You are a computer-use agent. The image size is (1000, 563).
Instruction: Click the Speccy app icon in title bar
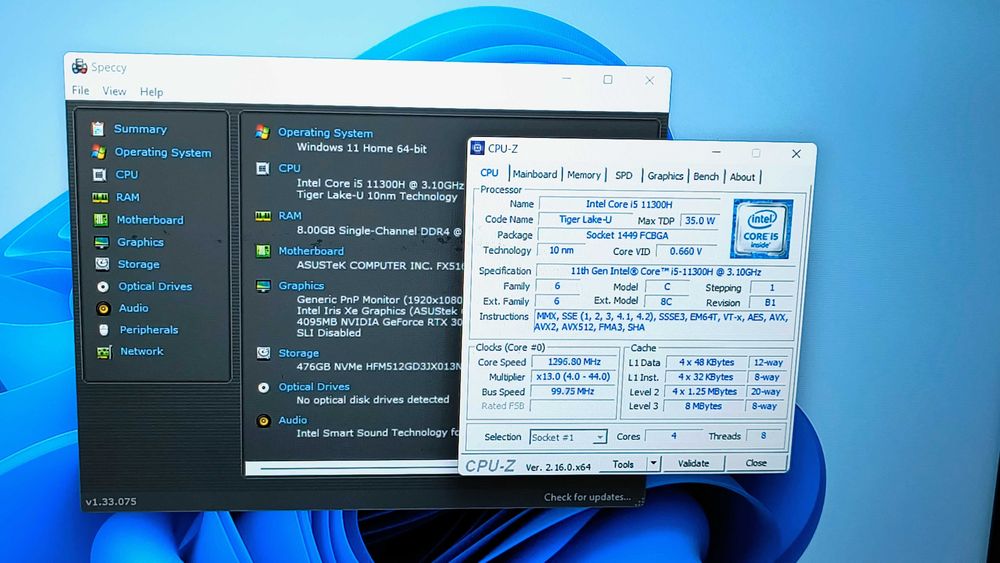point(80,66)
